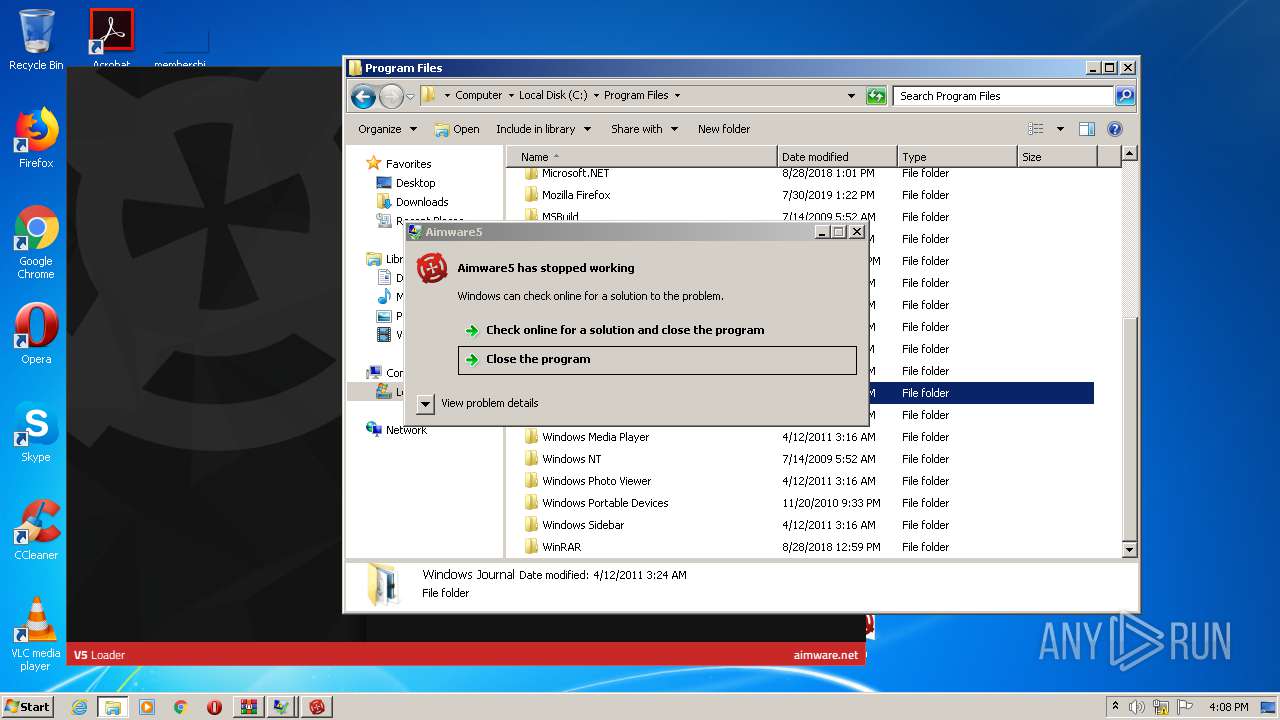Click the volume tray icon
This screenshot has width=1280, height=720.
tap(1138, 707)
